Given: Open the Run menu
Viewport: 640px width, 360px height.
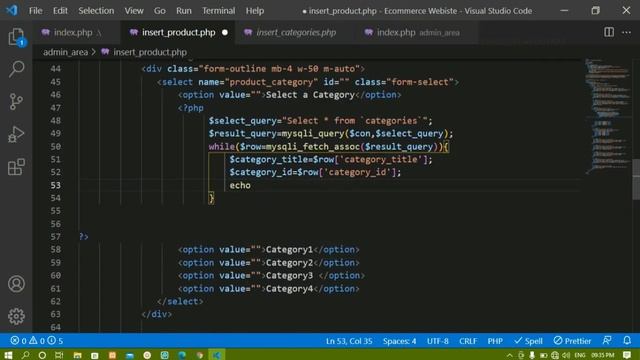Looking at the screenshot, I should 184,11.
